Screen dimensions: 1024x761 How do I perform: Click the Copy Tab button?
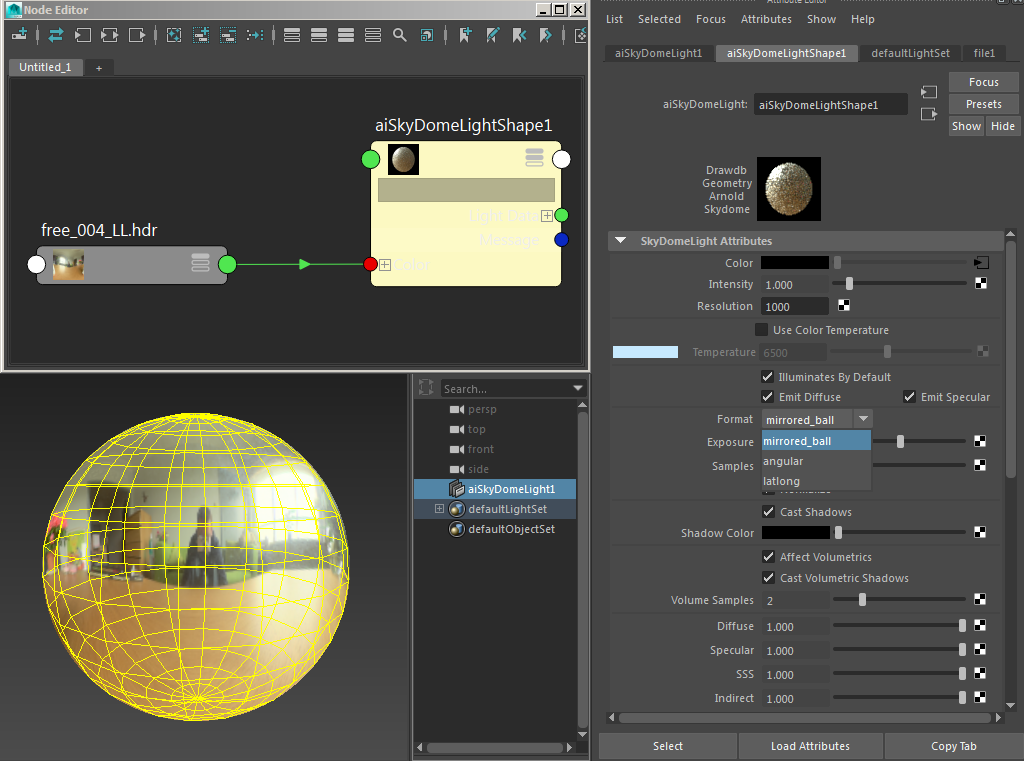(x=953, y=746)
